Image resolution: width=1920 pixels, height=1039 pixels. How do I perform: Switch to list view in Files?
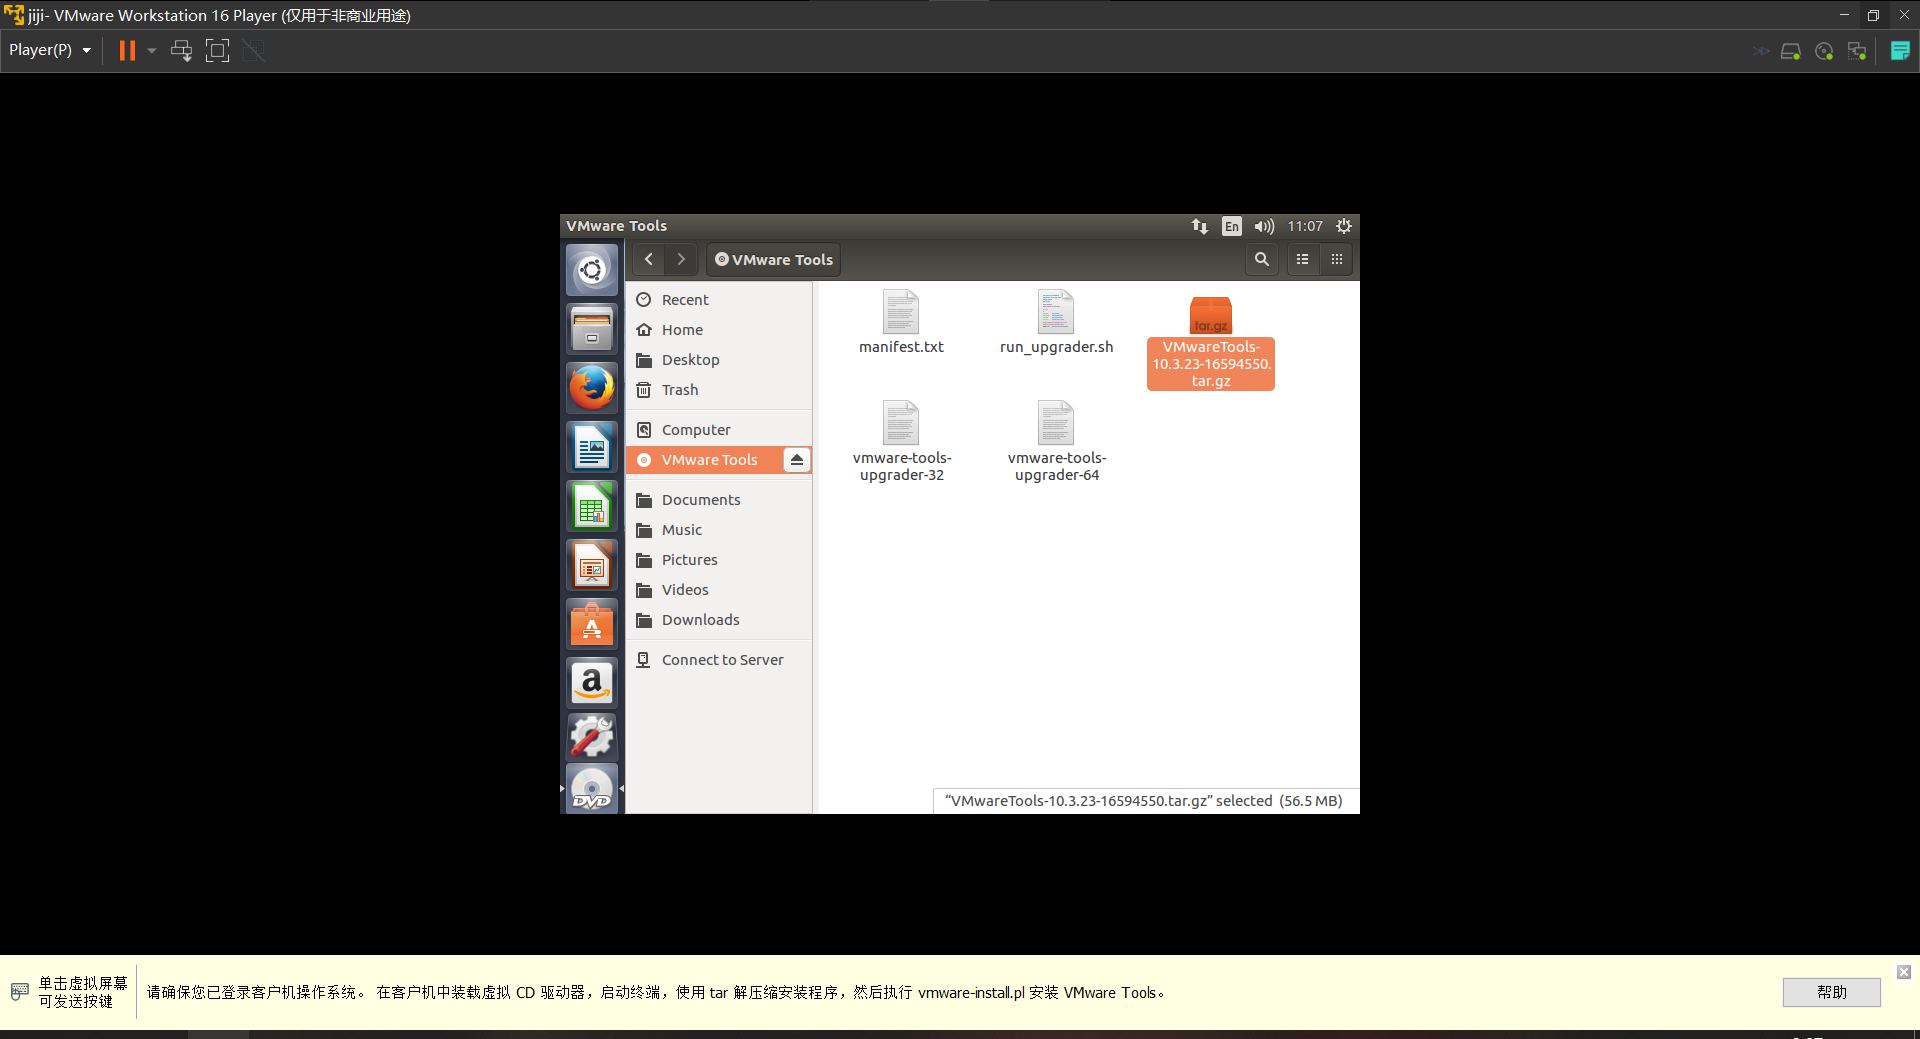(1302, 259)
